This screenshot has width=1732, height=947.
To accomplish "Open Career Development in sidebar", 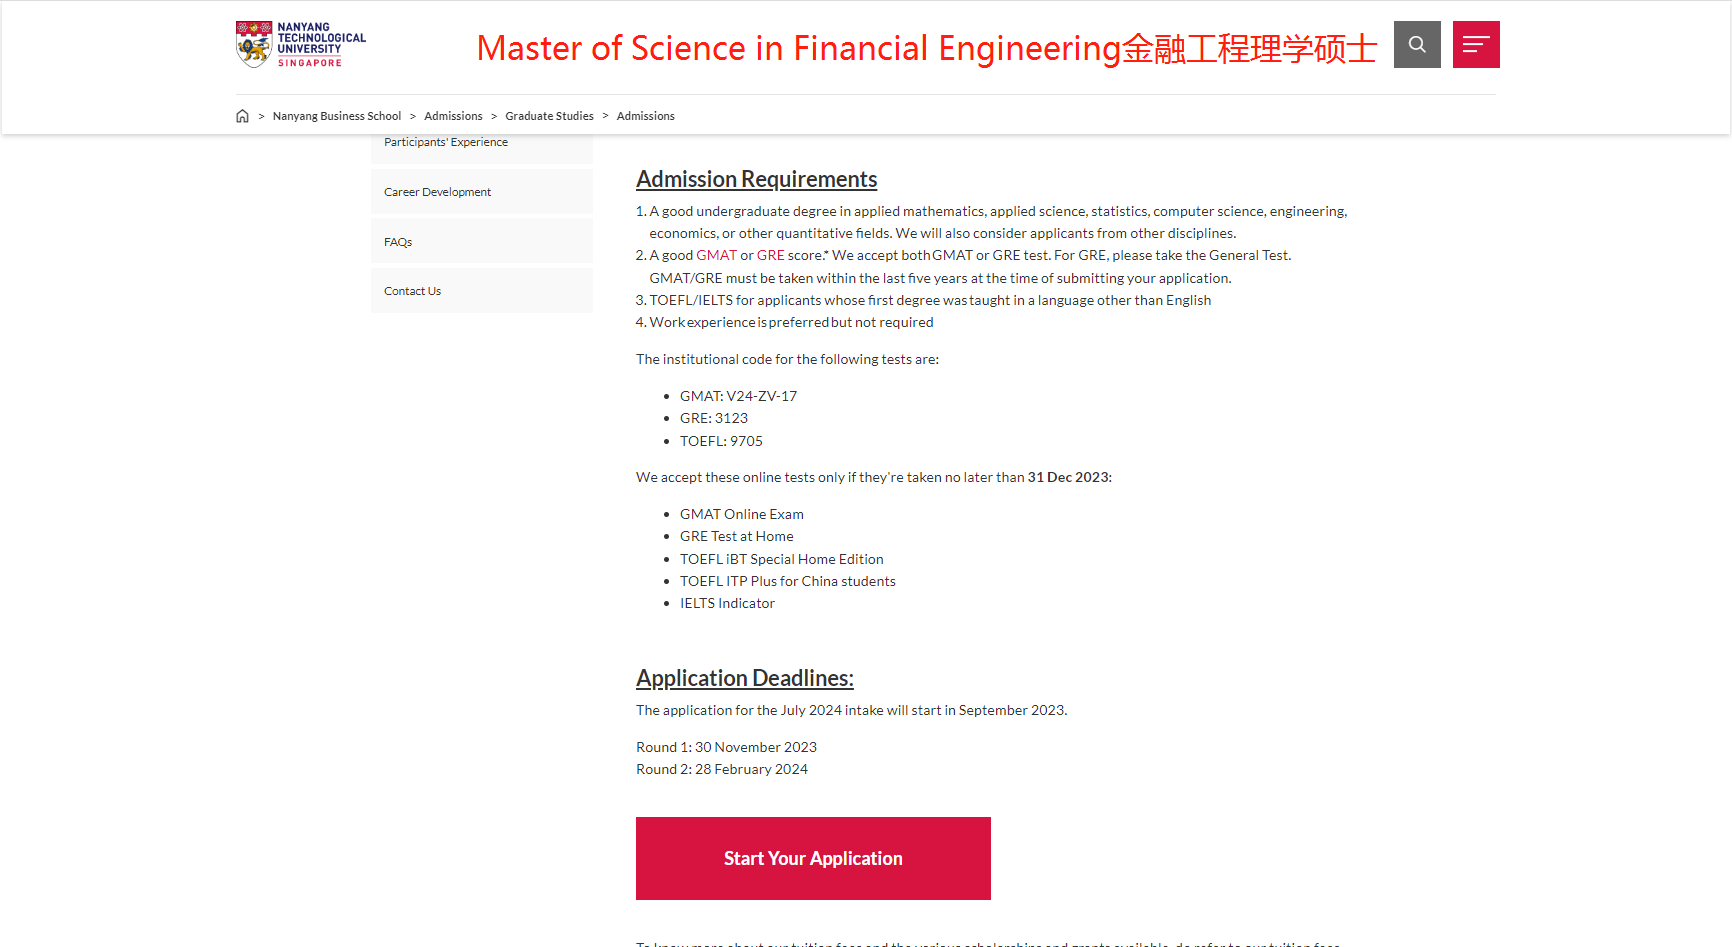I will [482, 191].
